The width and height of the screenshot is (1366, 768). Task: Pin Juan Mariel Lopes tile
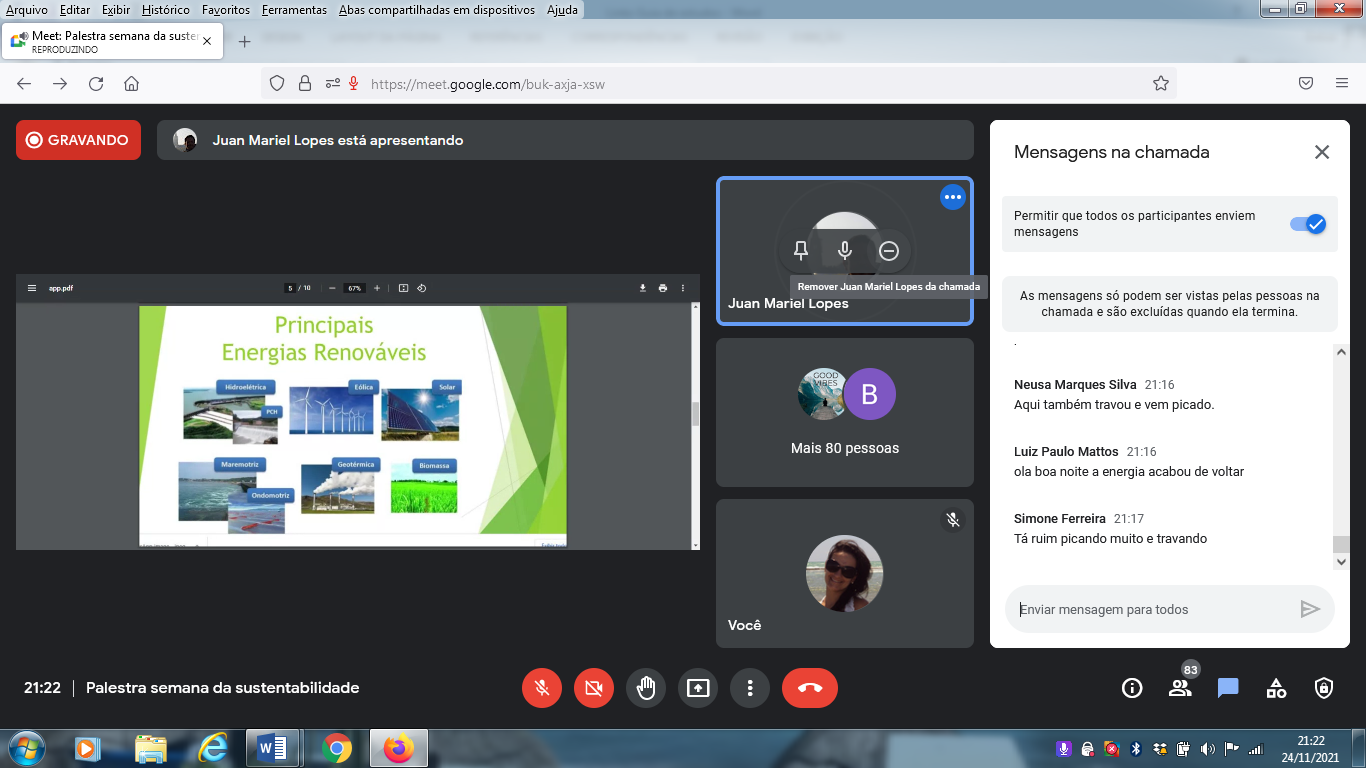pyautogui.click(x=800, y=251)
